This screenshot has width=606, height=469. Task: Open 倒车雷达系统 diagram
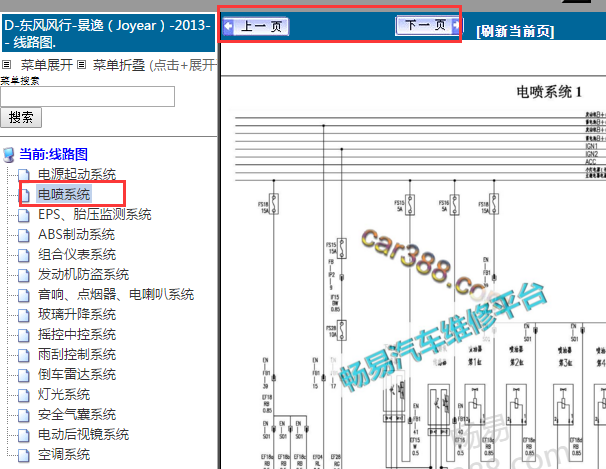[77, 374]
